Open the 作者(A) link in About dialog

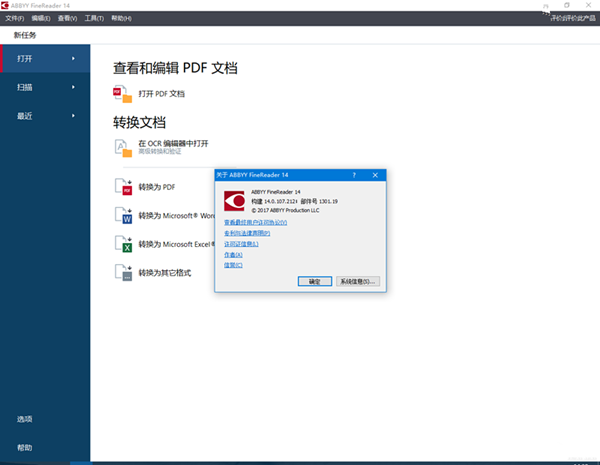pos(233,255)
